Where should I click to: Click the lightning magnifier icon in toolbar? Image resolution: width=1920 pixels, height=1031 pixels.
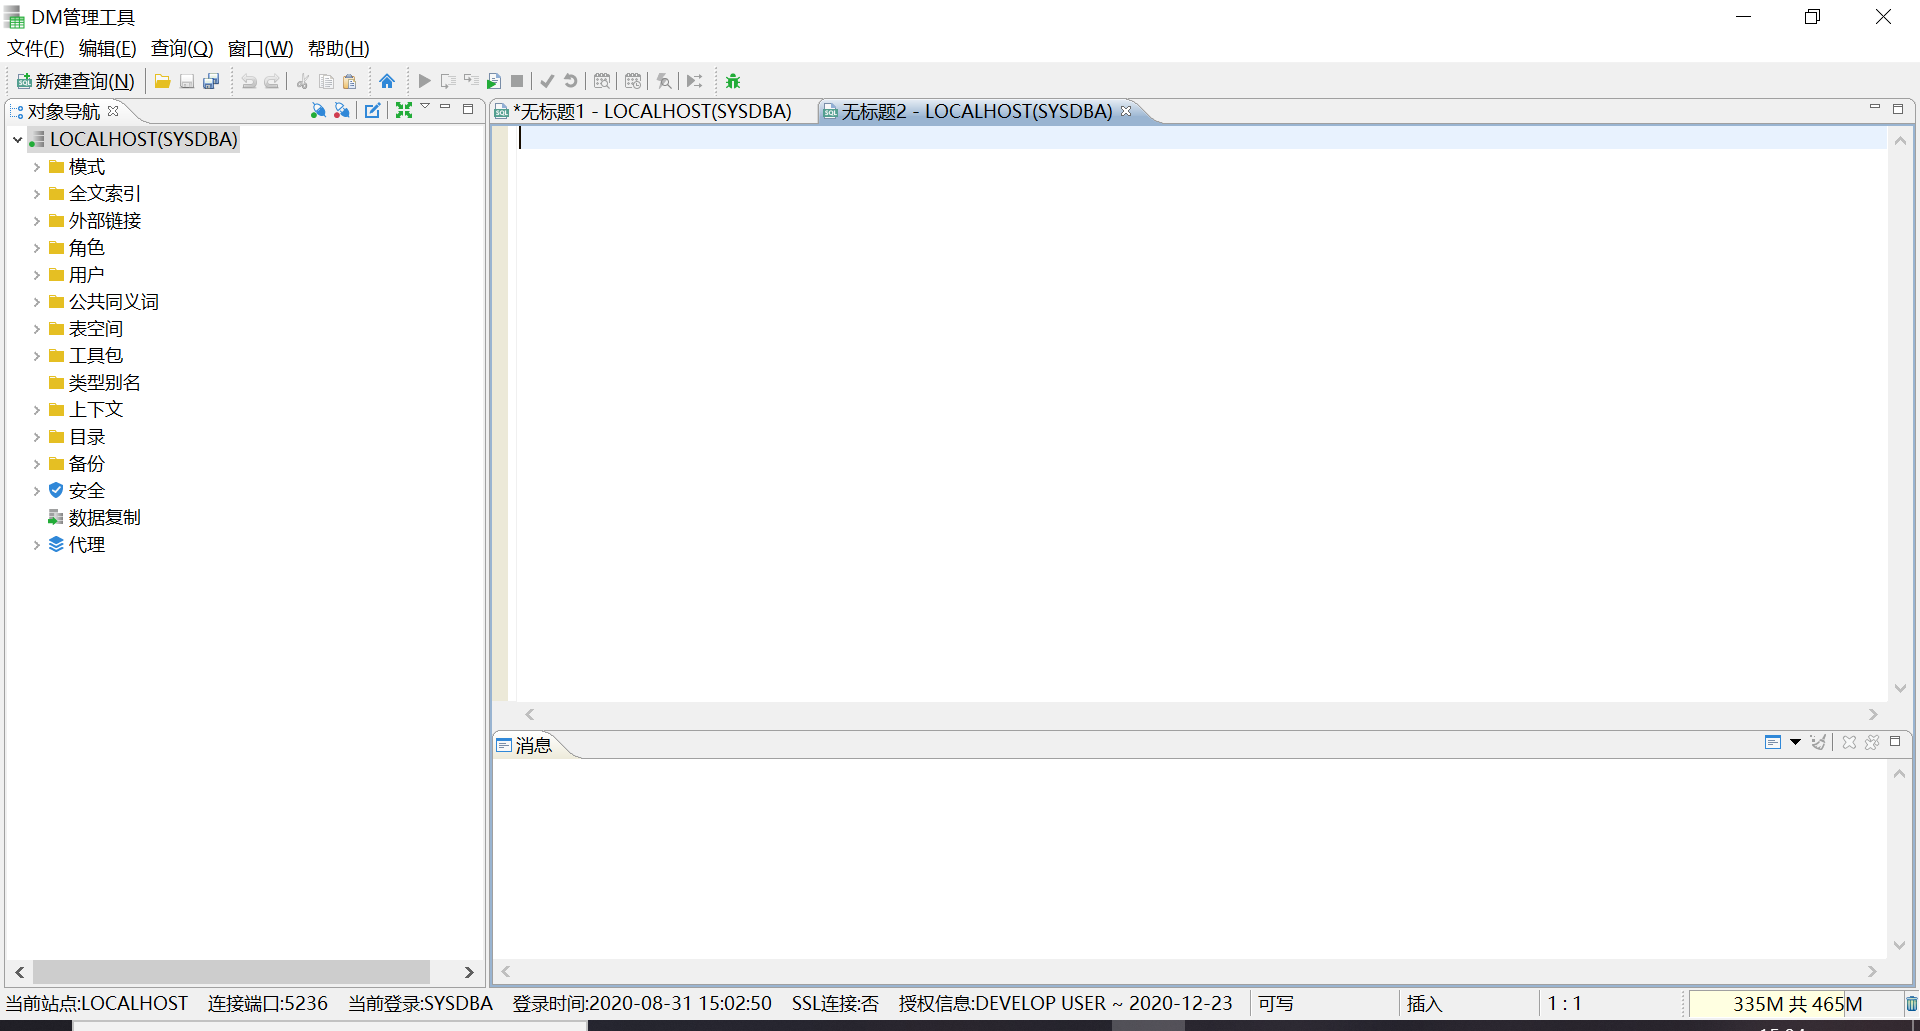[664, 81]
